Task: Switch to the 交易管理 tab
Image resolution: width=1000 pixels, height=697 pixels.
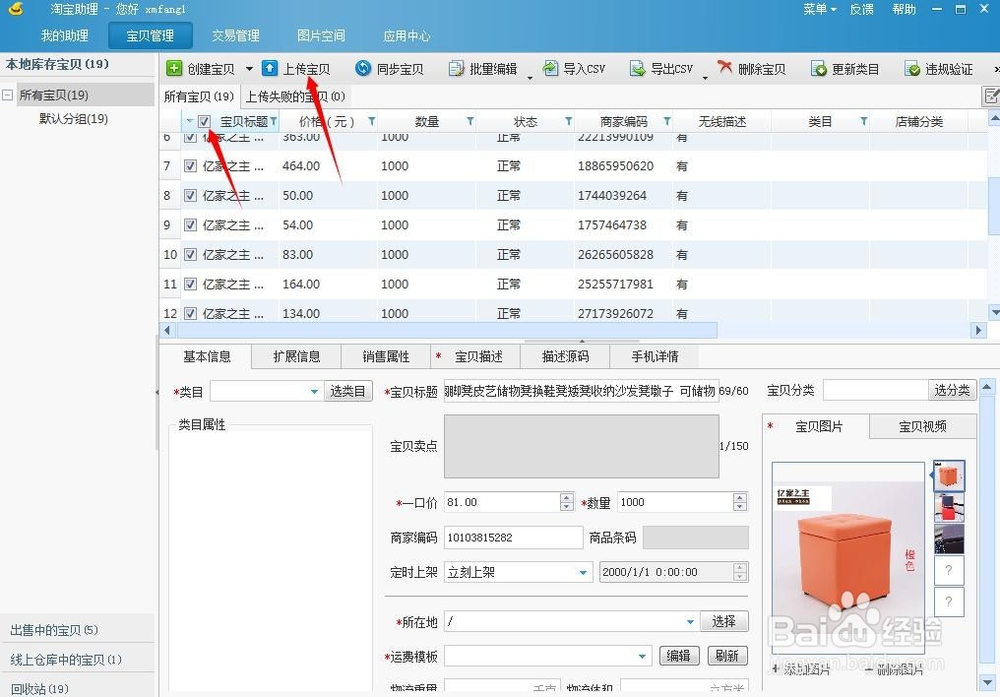Action: click(236, 35)
